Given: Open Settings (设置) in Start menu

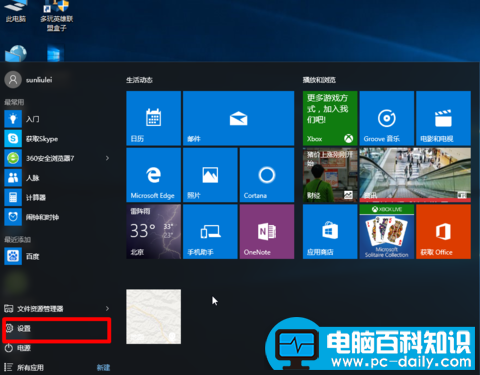Looking at the screenshot, I should coord(57,328).
